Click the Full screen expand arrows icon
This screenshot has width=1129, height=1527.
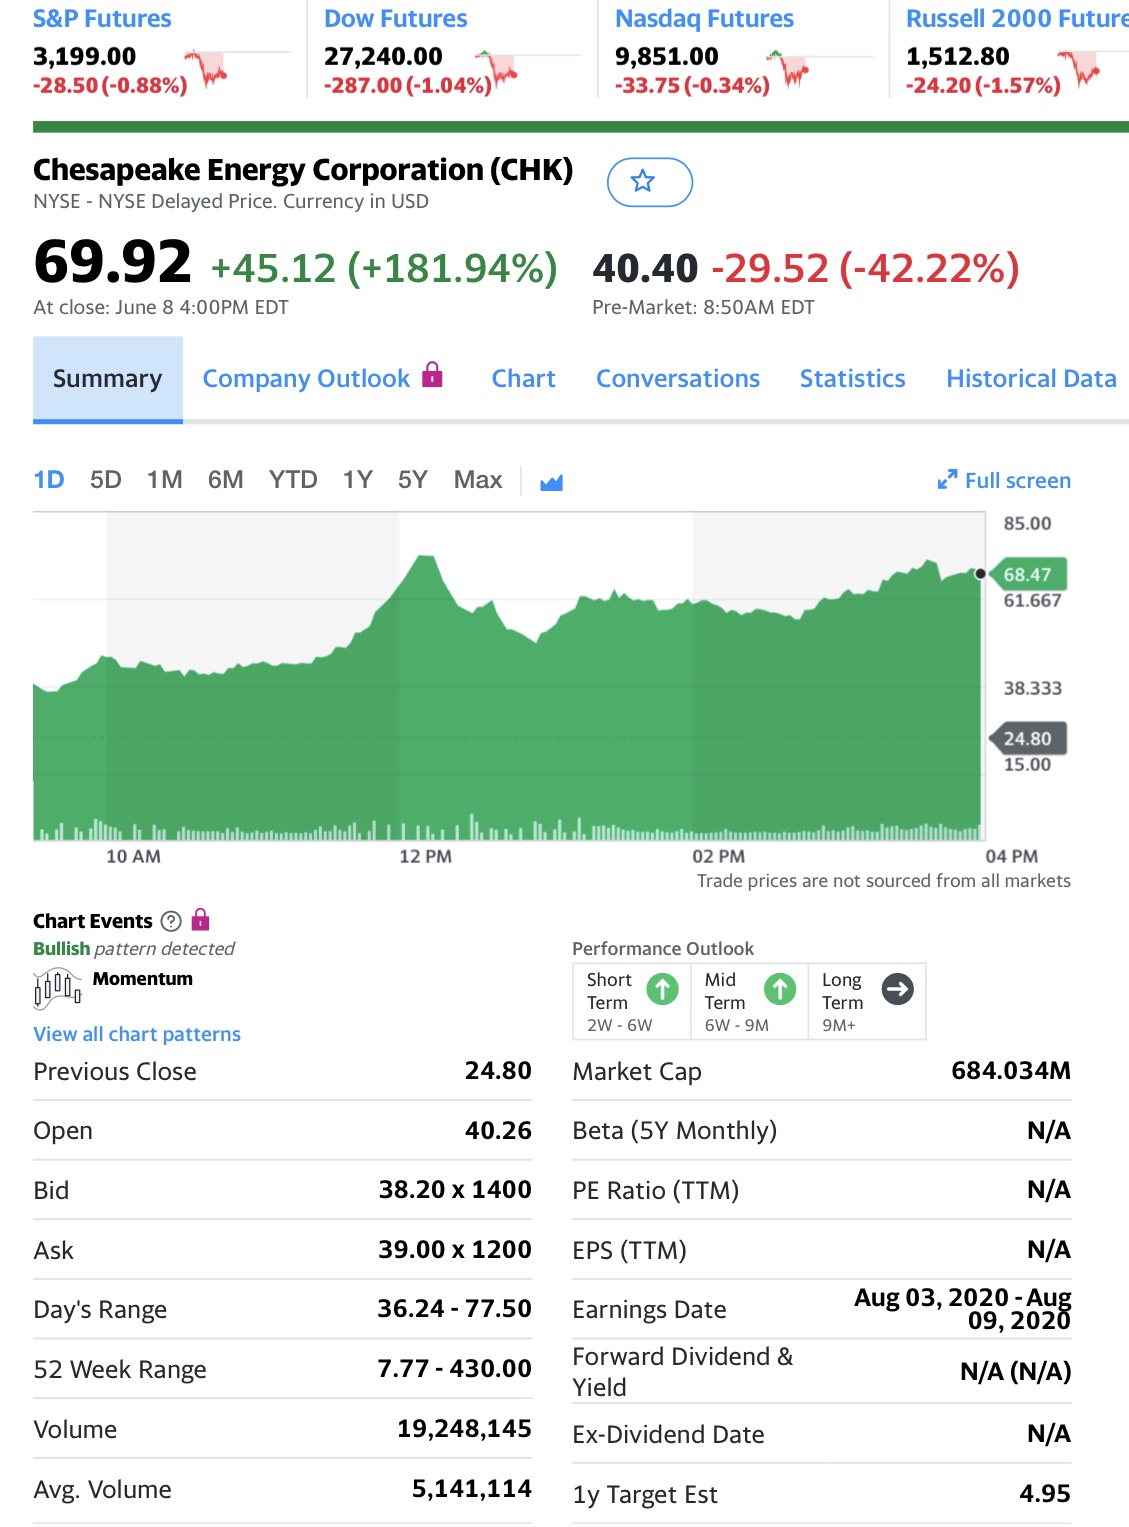pyautogui.click(x=946, y=480)
